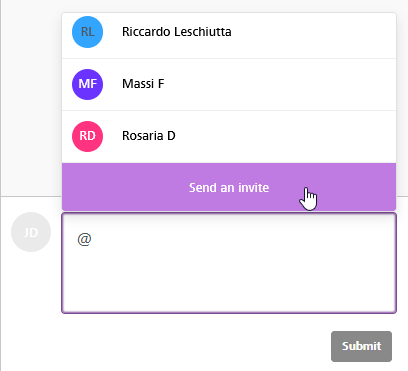The width and height of the screenshot is (408, 371).
Task: Click the gray area above the JD avatar
Action: click(31, 100)
